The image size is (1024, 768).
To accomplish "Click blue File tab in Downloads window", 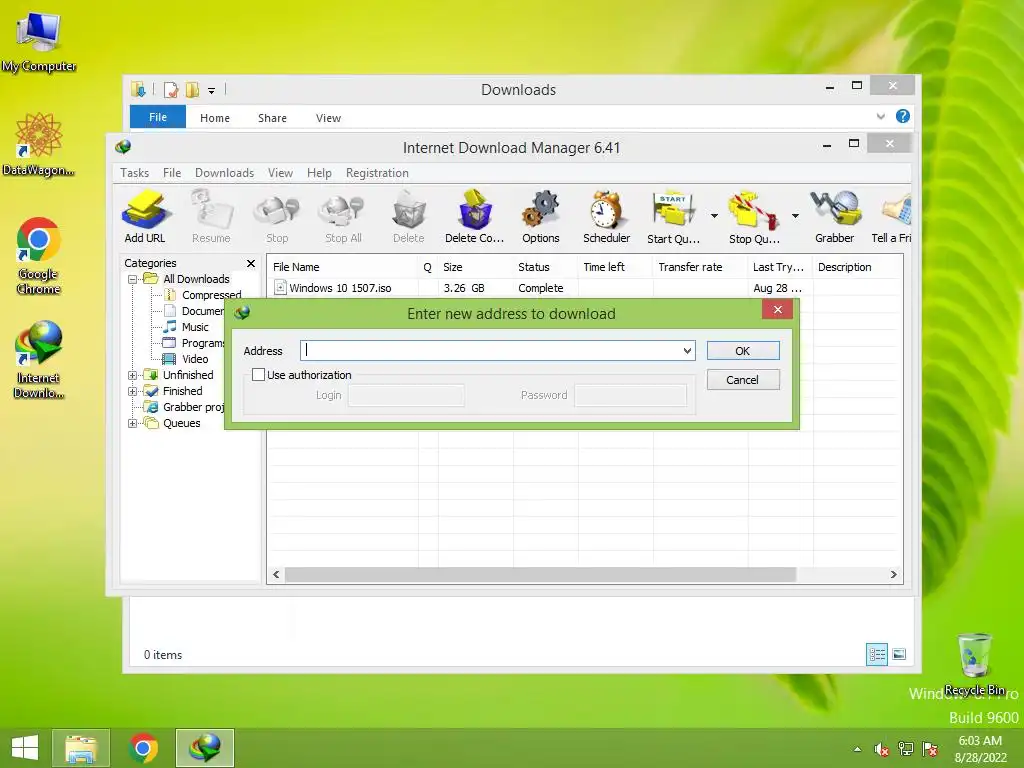I will (158, 117).
